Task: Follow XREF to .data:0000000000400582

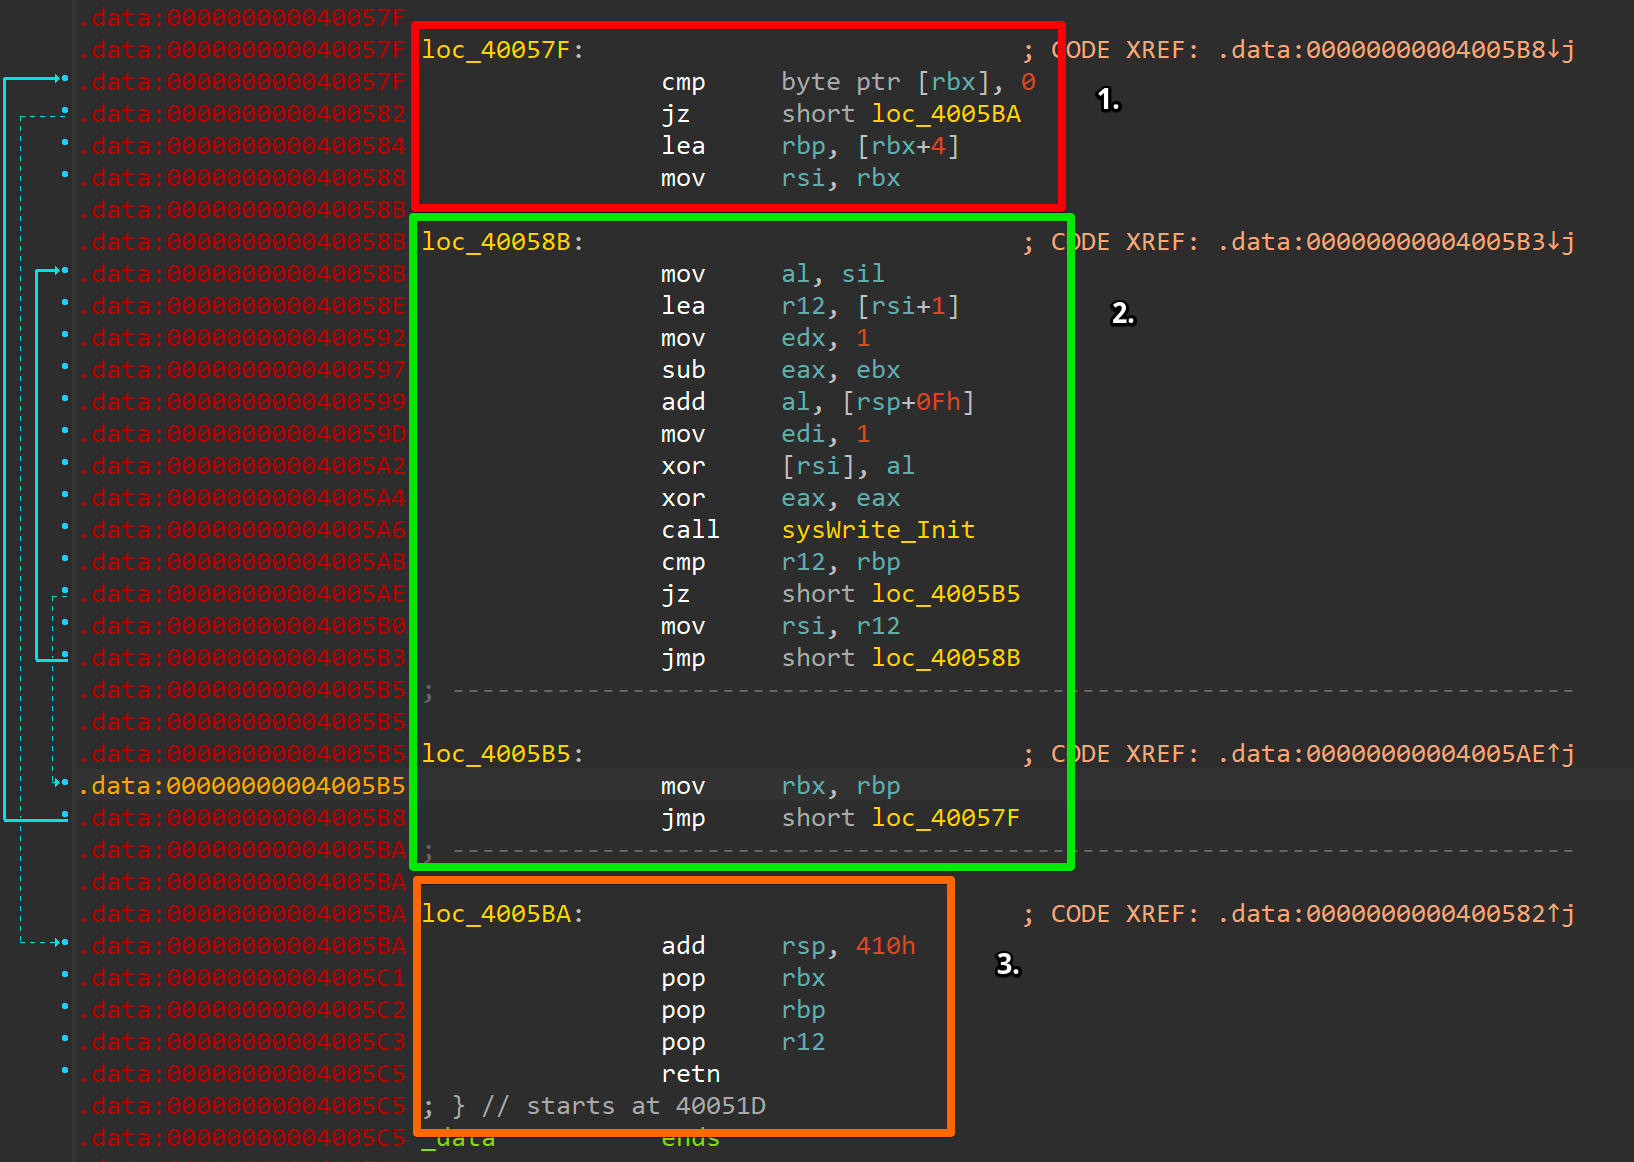Action: (x=1396, y=914)
